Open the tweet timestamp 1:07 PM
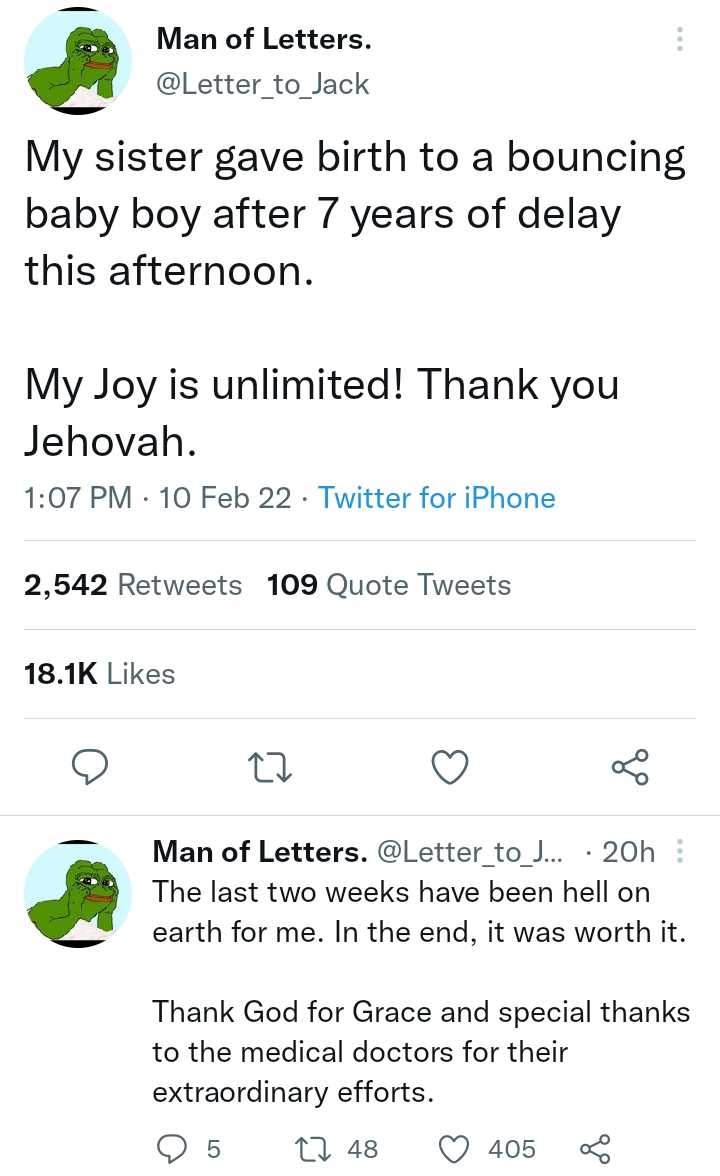720x1176 pixels. [x=78, y=498]
